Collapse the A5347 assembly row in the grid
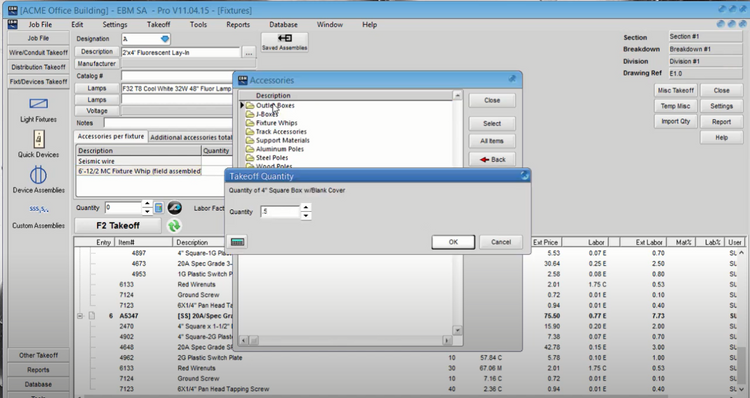The height and width of the screenshot is (398, 750). tap(80, 316)
